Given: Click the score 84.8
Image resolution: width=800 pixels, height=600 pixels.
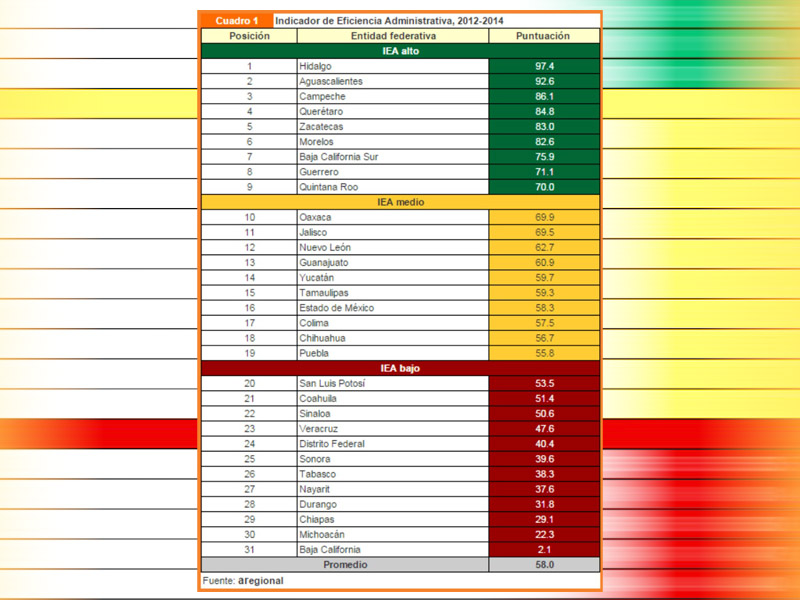Looking at the screenshot, I should pos(544,111).
